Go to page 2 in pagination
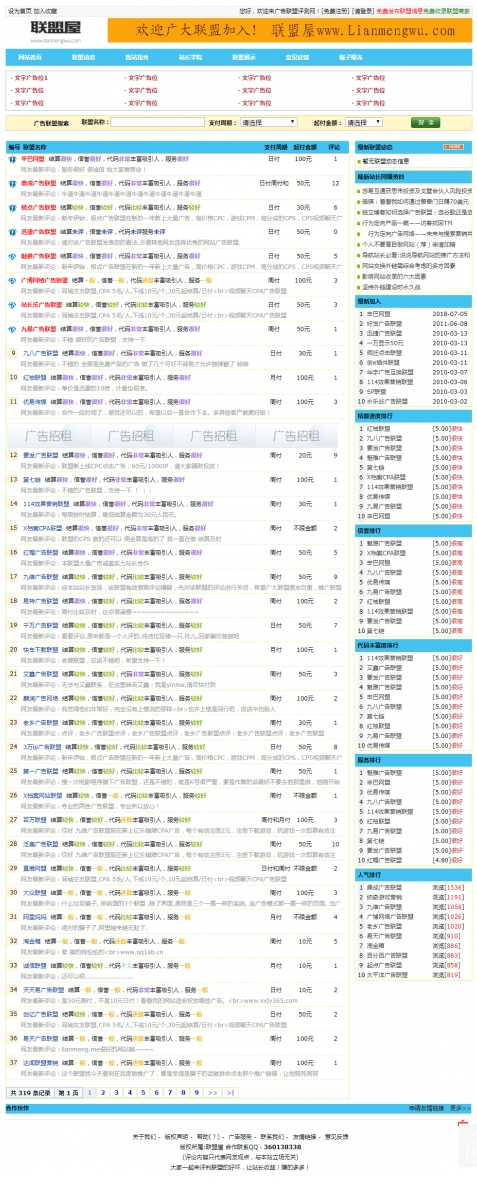Screen dimensions: 477x1183 point(103,1092)
